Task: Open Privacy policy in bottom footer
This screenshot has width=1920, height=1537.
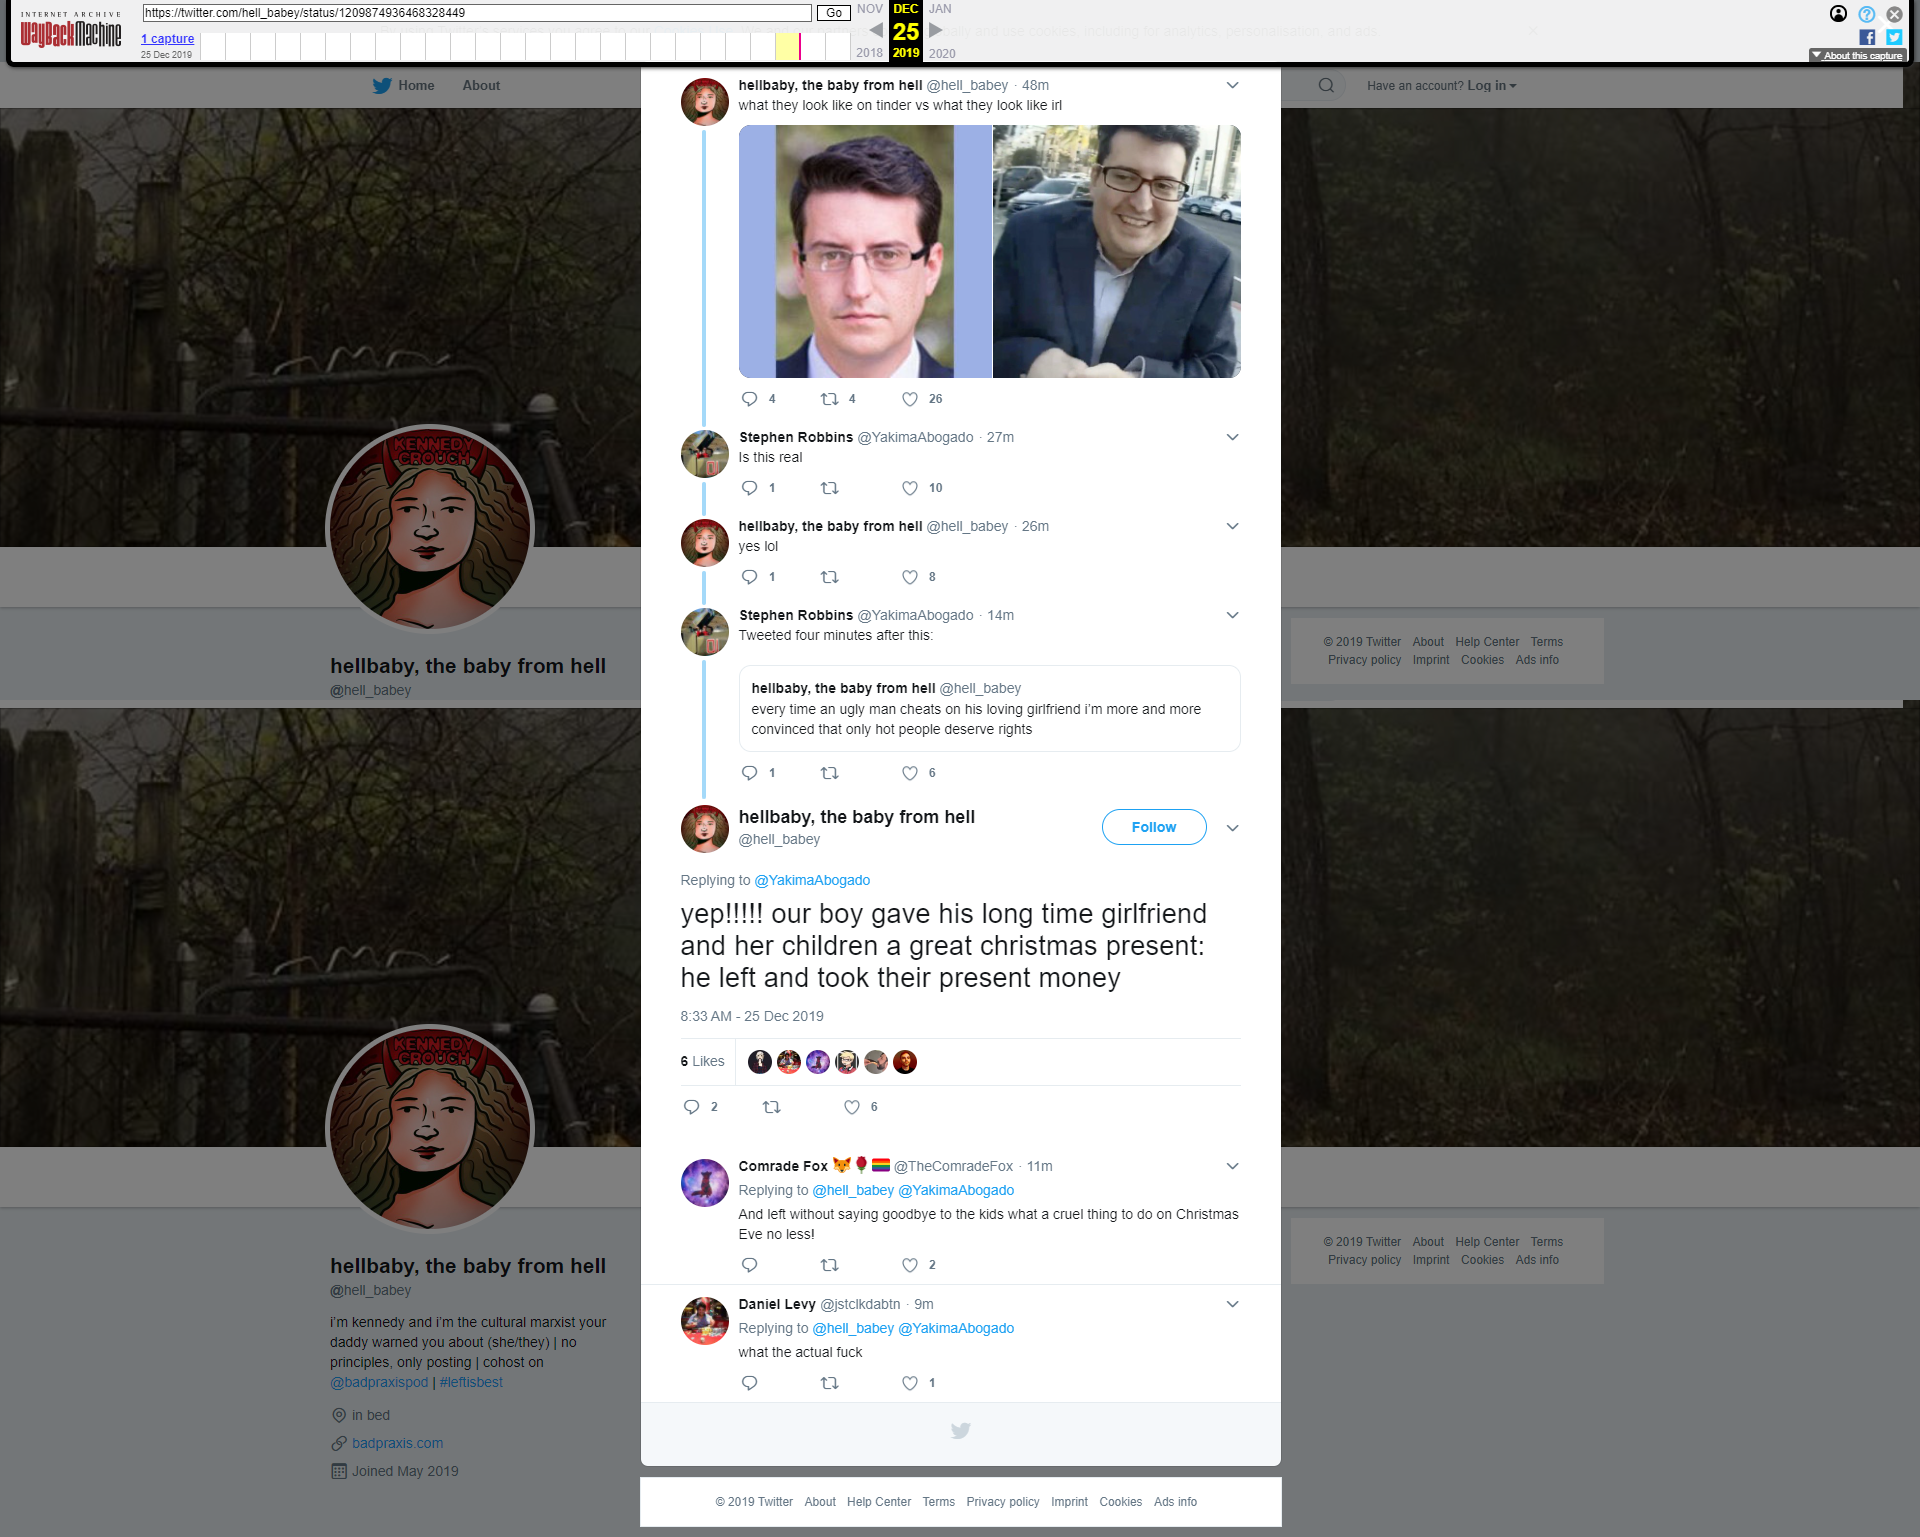Action: tap(1003, 1503)
